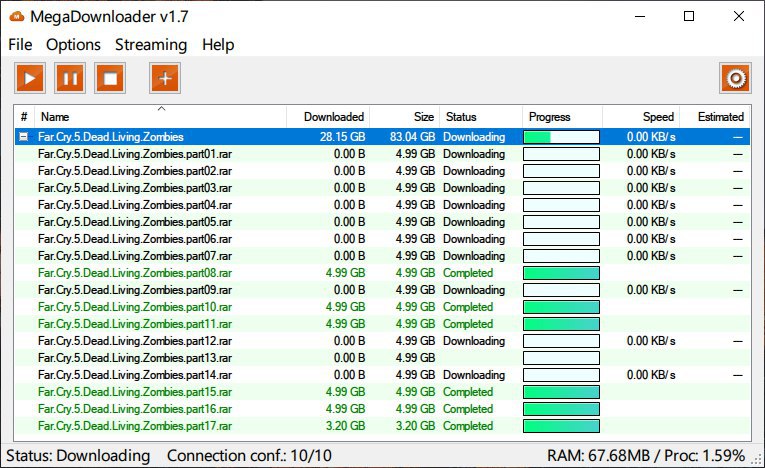Collapse the Far.Cry.5.Dead.Living.Zombies package tree
The width and height of the screenshot is (765, 468).
click(24, 137)
